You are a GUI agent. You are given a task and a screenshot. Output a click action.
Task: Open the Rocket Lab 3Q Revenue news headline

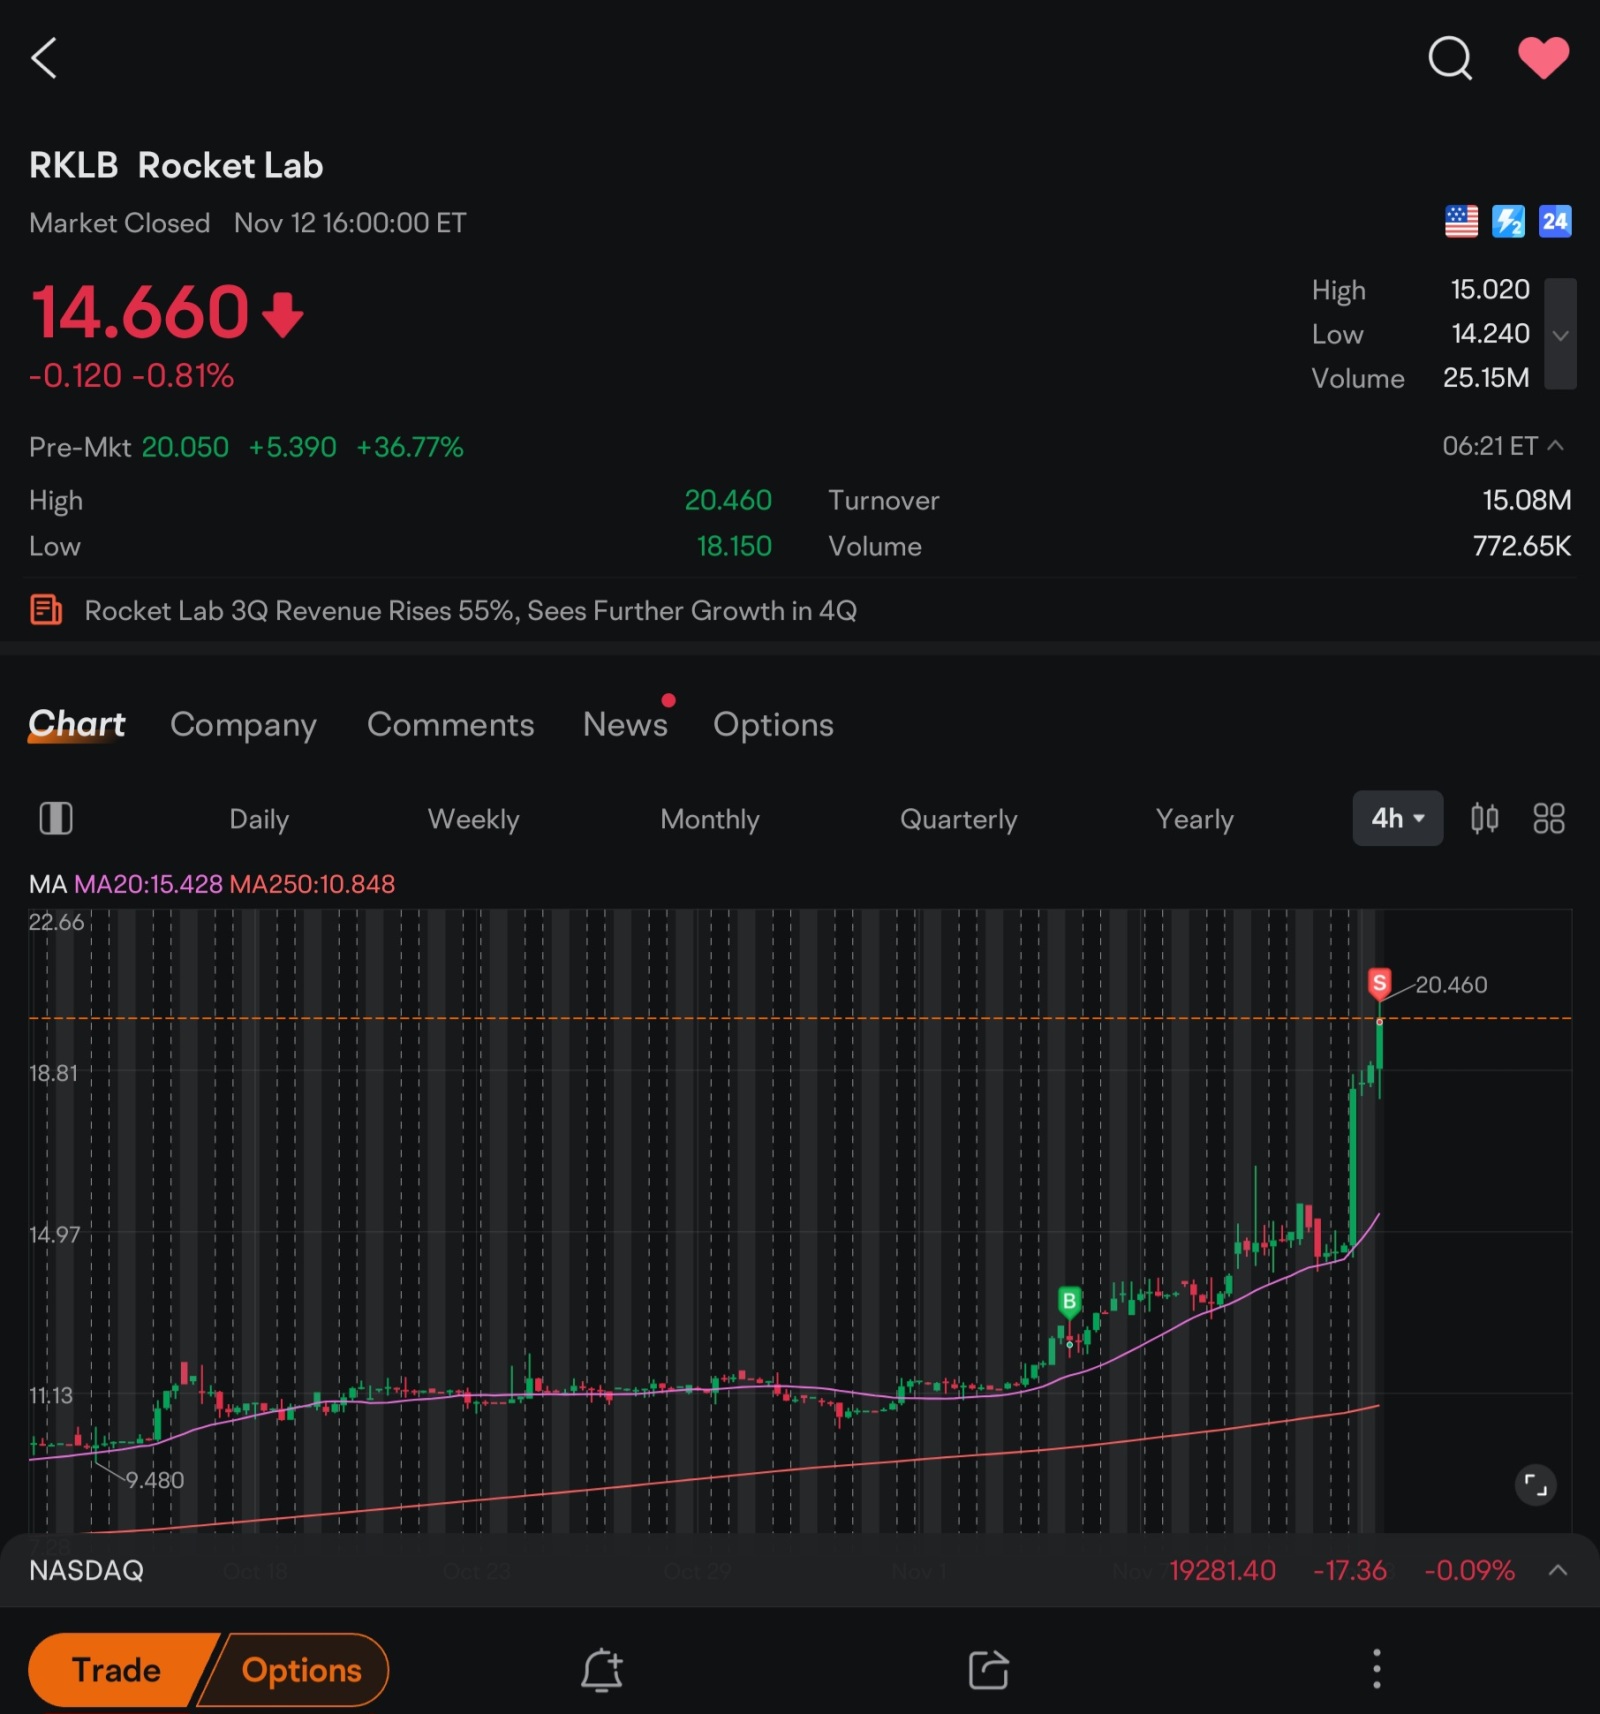click(x=470, y=610)
